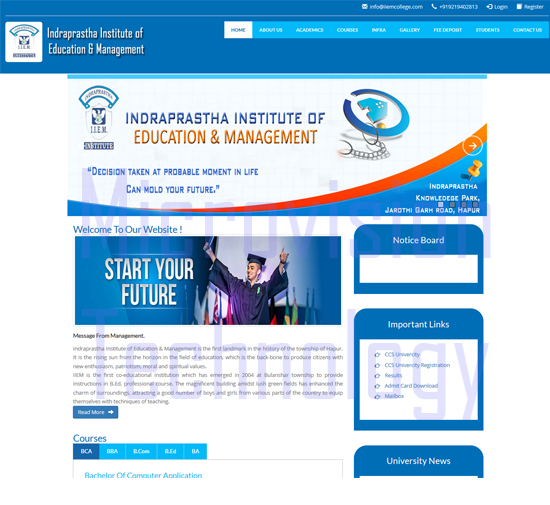Open the Courses navigation menu

click(347, 30)
